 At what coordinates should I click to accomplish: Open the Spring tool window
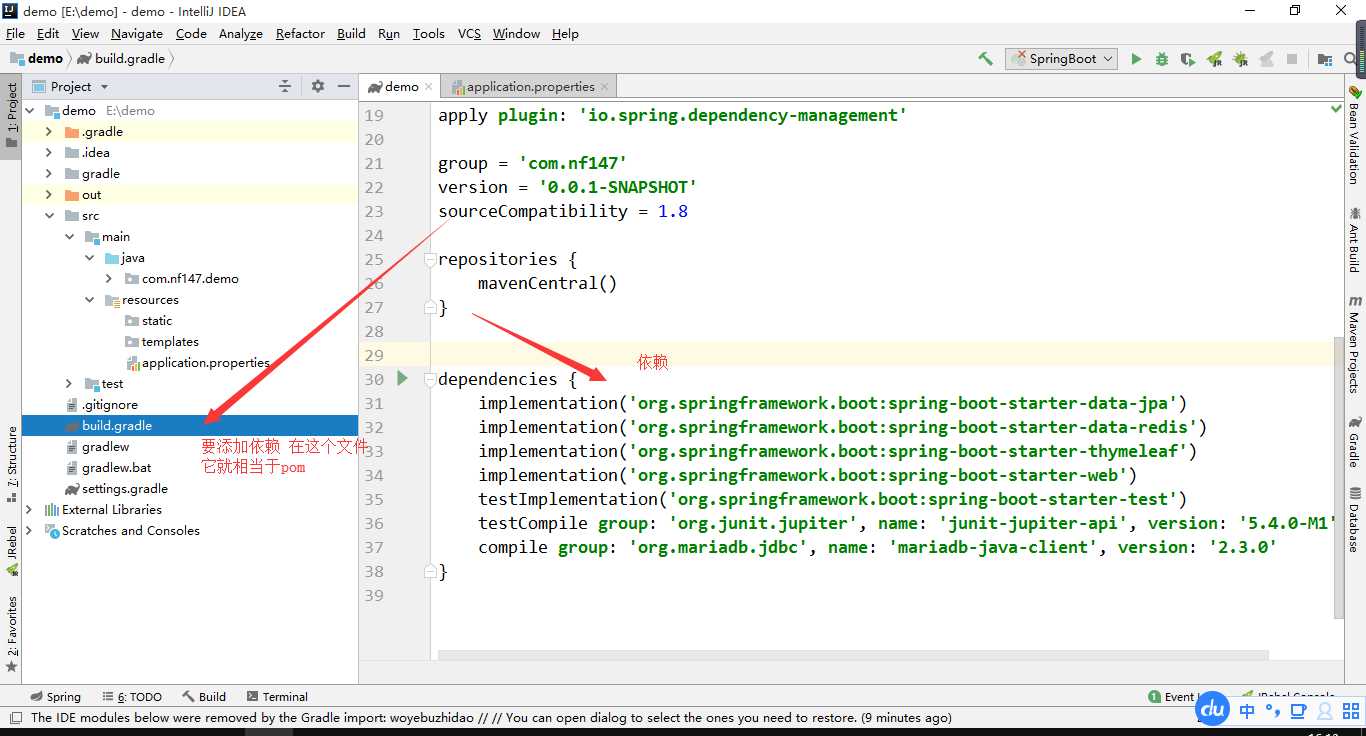point(55,697)
